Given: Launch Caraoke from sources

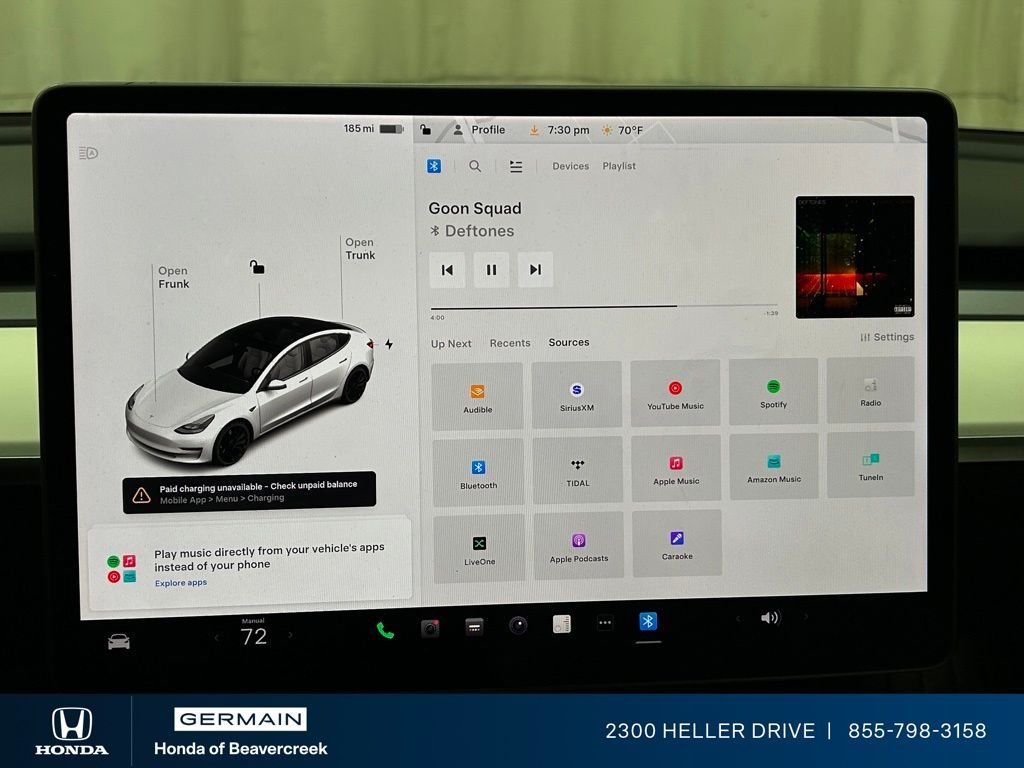Looking at the screenshot, I should (677, 544).
